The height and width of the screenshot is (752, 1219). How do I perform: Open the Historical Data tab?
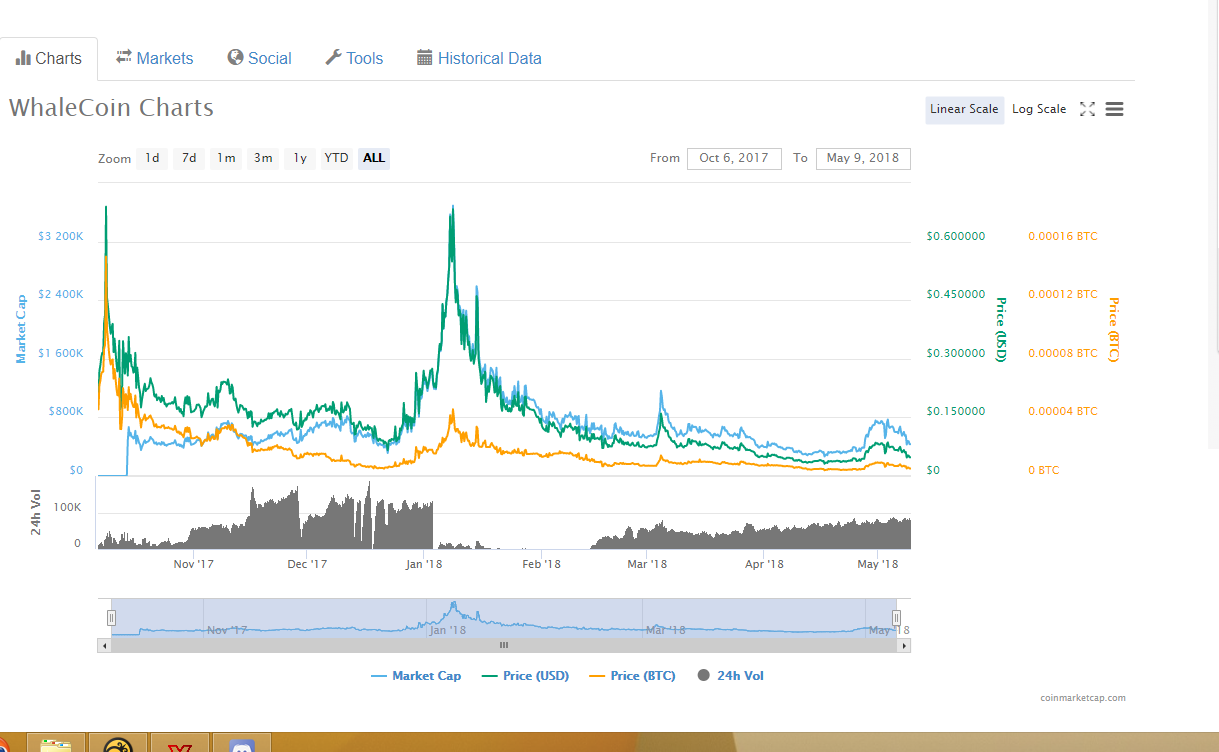click(x=479, y=58)
